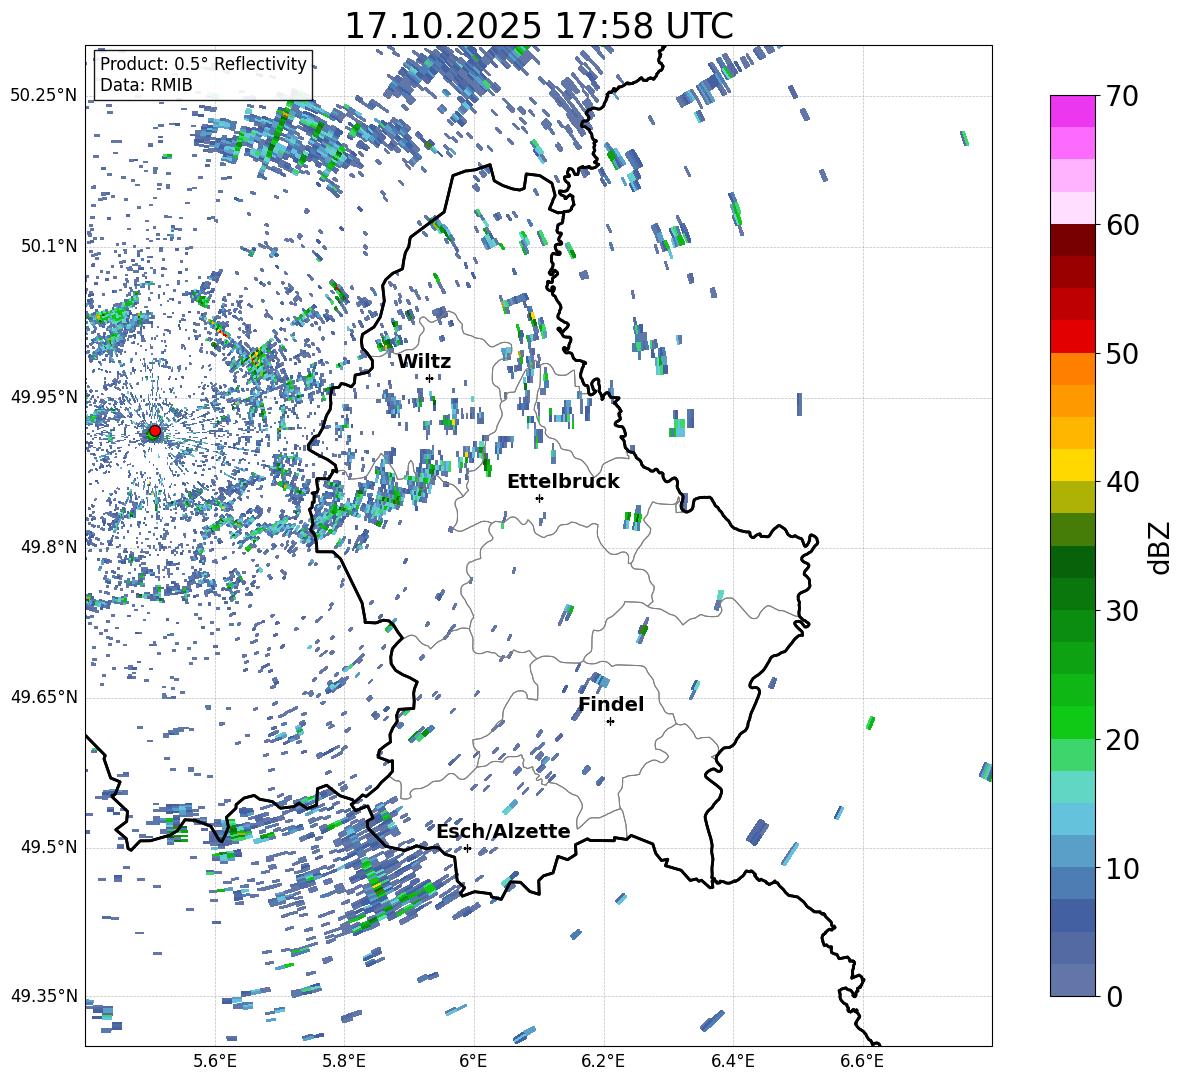
Task: Click the Findel city label
Action: pyautogui.click(x=611, y=704)
